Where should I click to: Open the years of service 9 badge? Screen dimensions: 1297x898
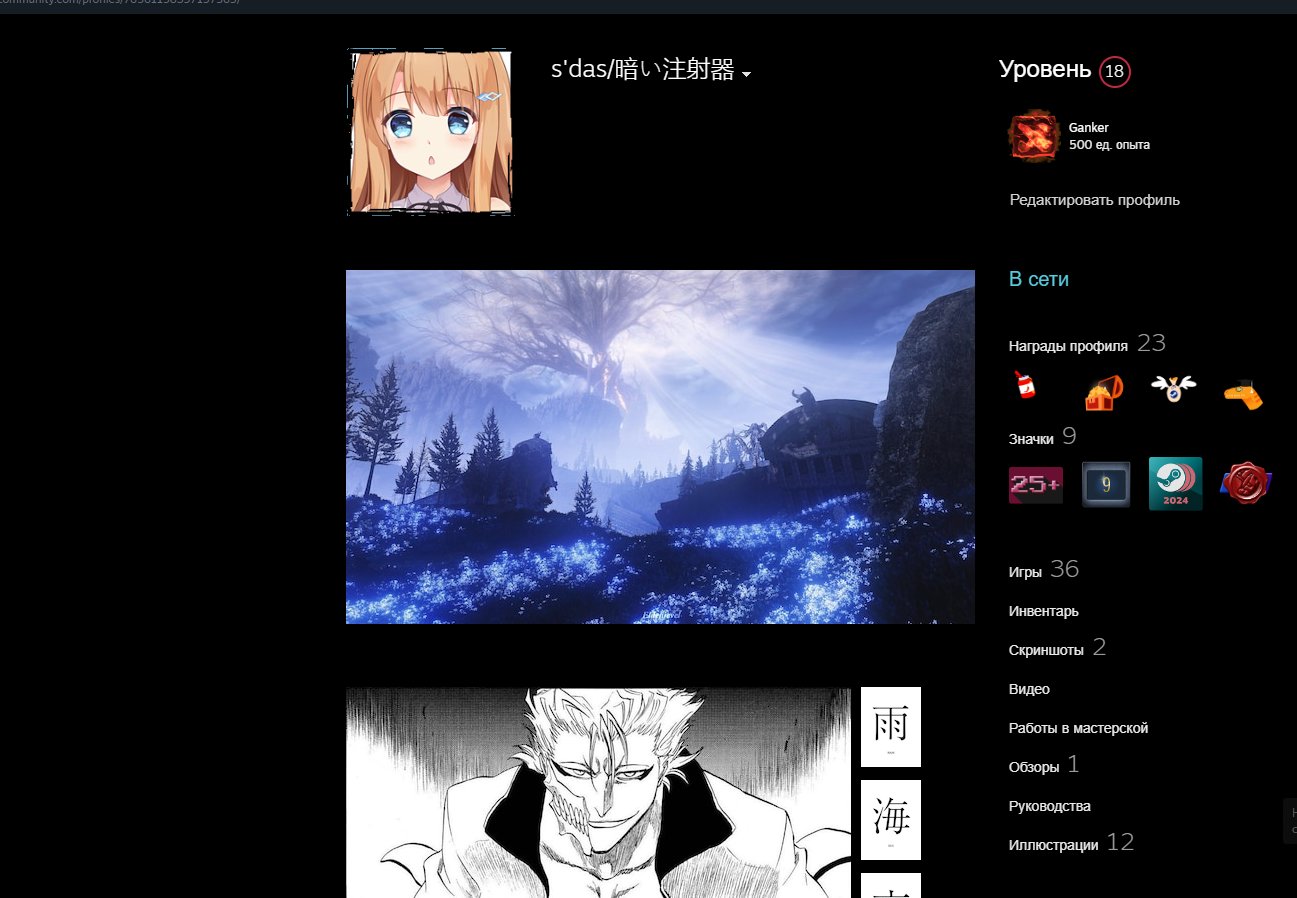pos(1106,484)
